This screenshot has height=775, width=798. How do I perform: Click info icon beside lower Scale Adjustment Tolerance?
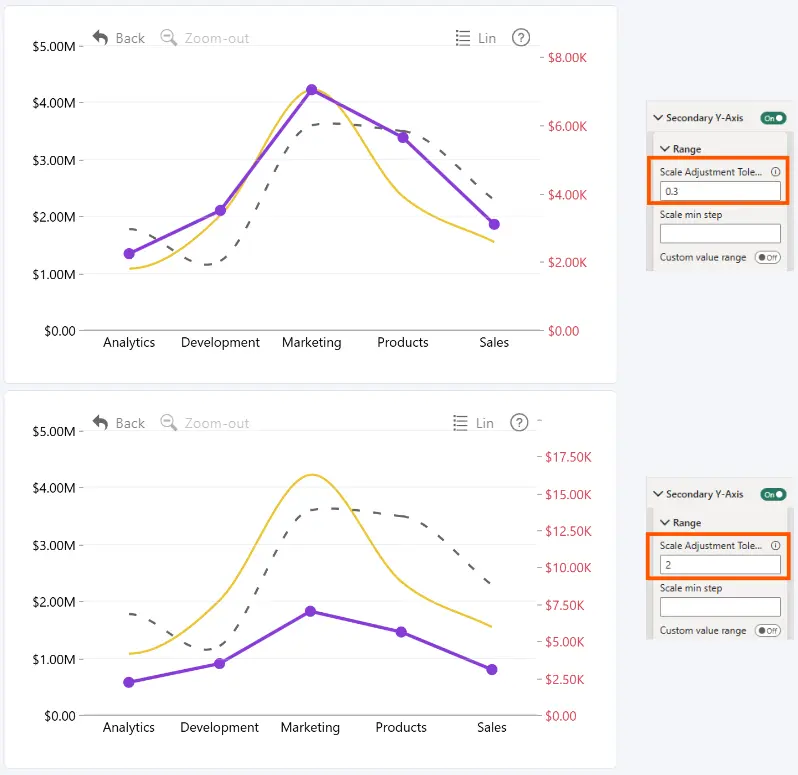pyautogui.click(x=775, y=546)
